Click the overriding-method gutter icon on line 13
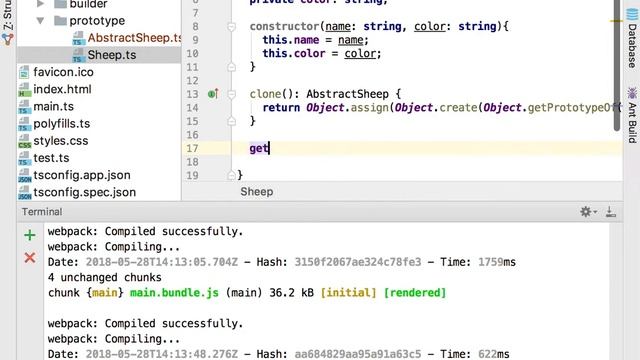Image resolution: width=640 pixels, height=360 pixels. coord(213,94)
